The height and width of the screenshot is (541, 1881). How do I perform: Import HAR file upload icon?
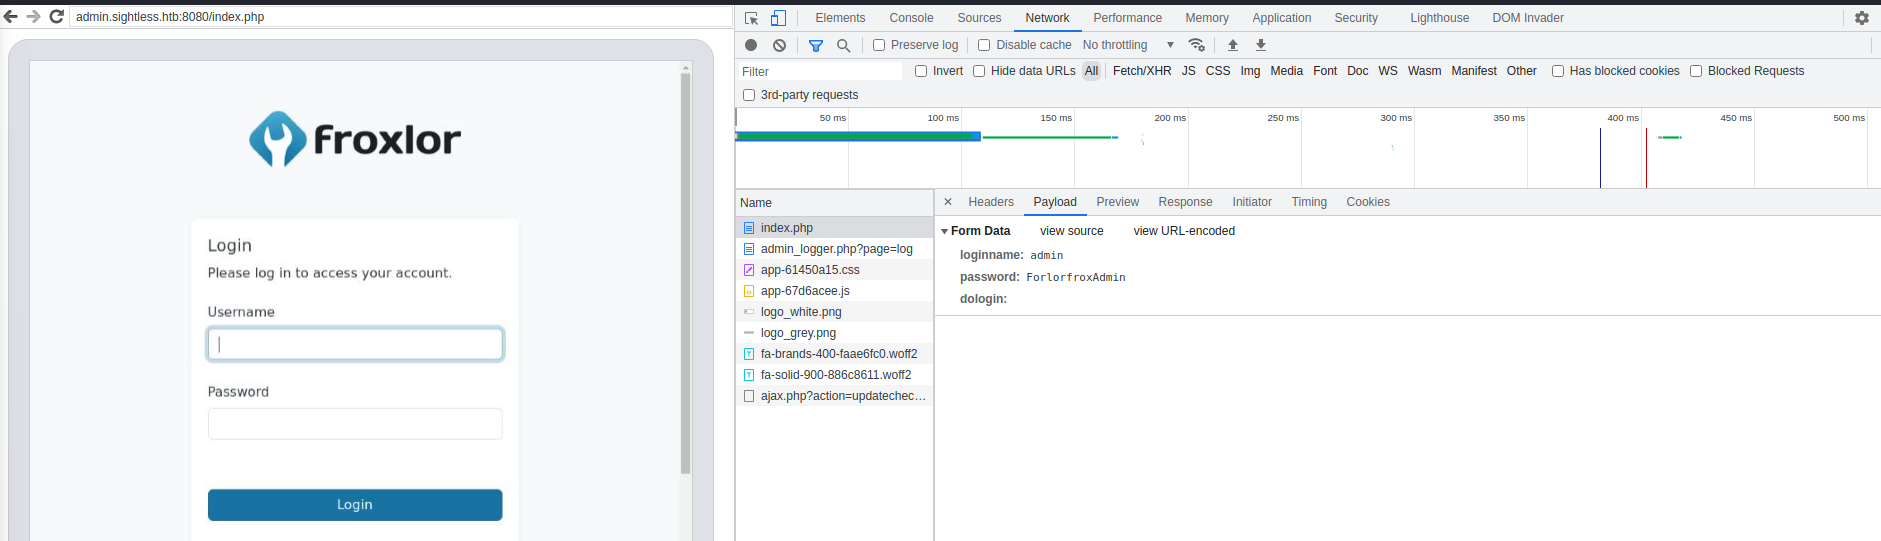[x=1233, y=45]
